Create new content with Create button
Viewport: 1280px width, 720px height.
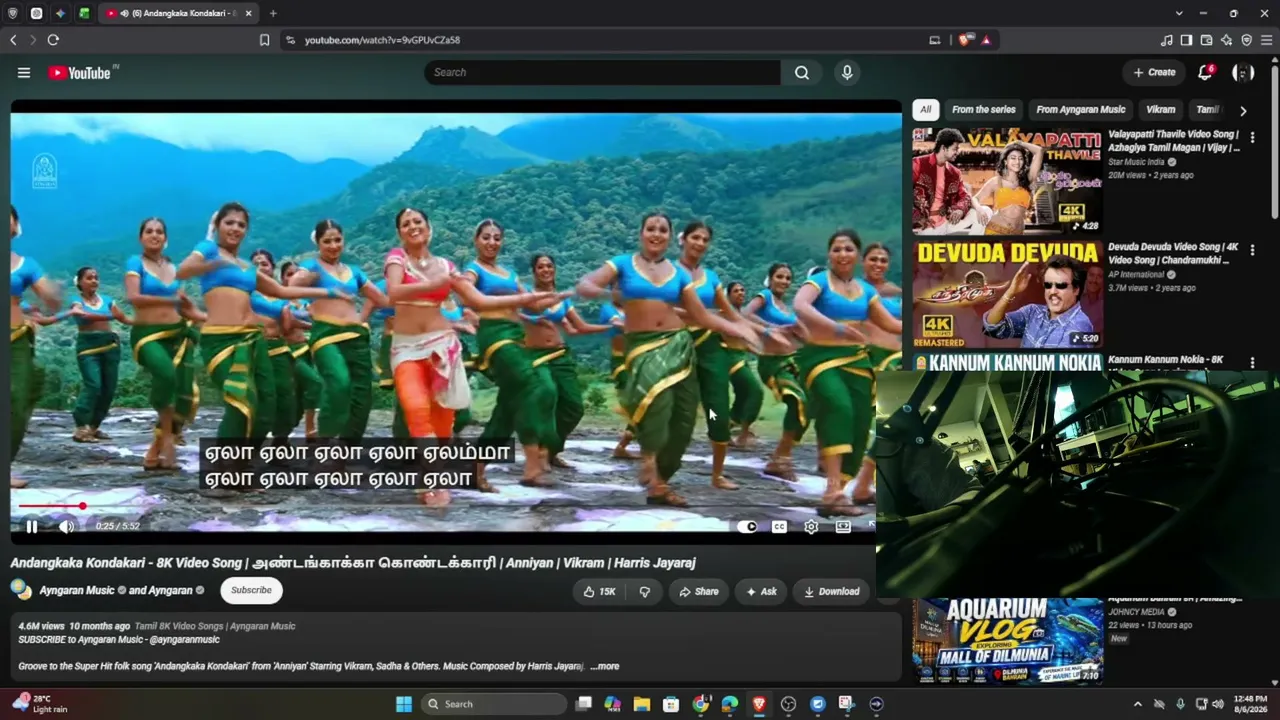point(1154,72)
